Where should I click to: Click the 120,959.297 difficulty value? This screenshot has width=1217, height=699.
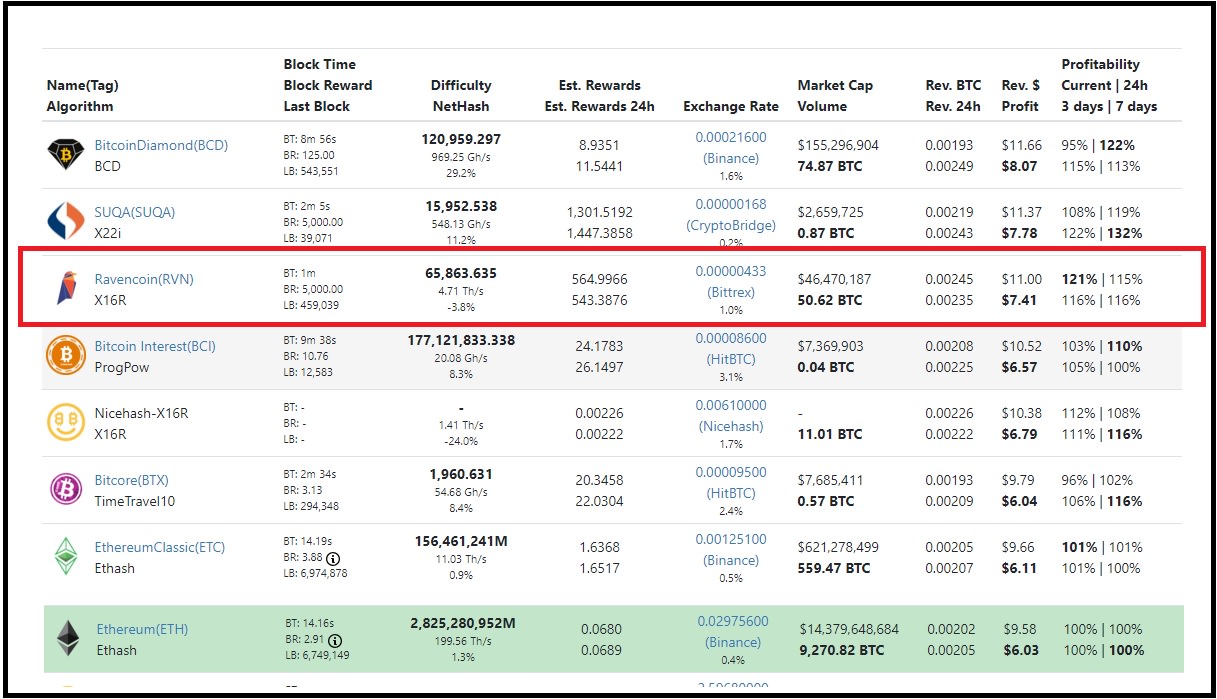point(461,139)
